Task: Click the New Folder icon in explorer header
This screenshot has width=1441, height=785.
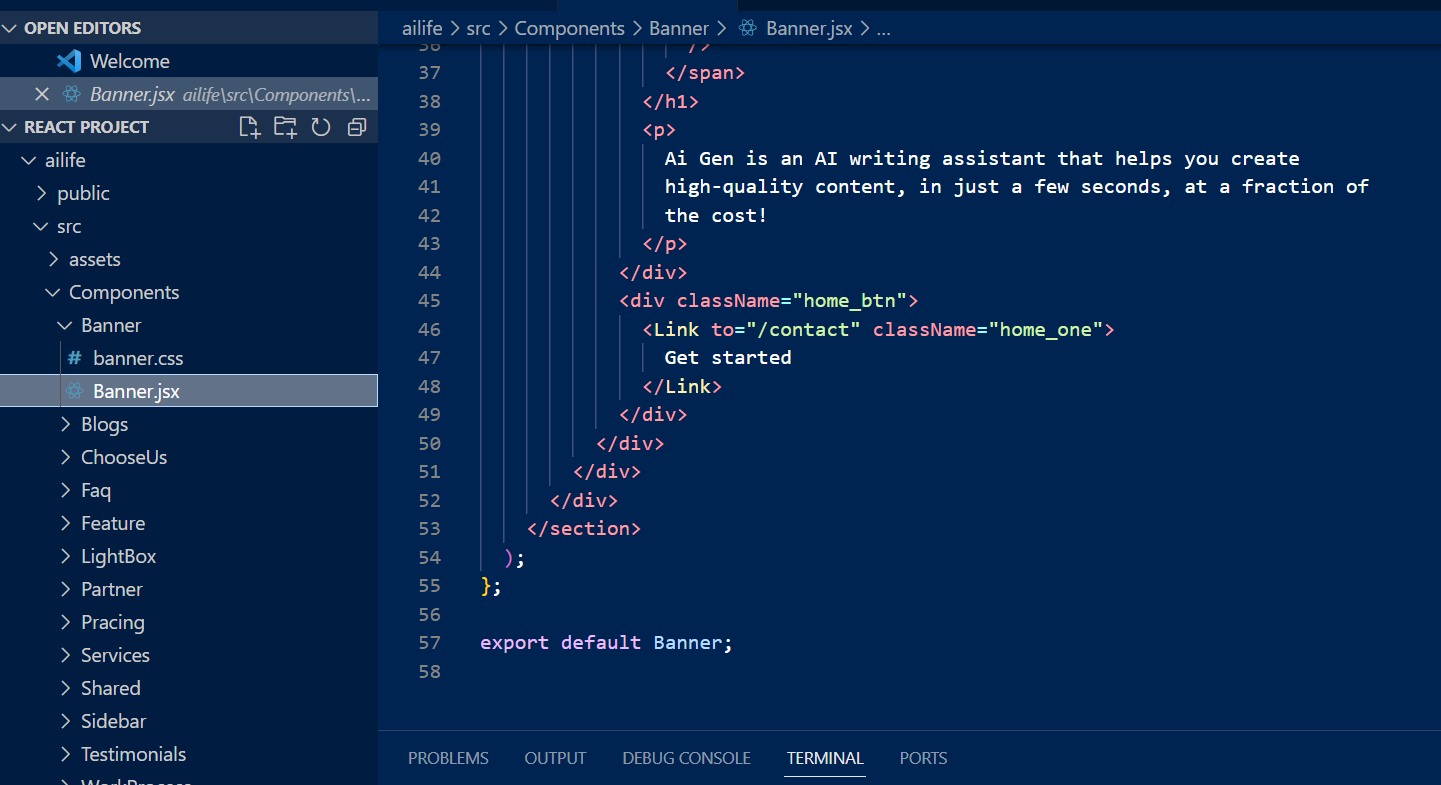Action: [x=285, y=127]
